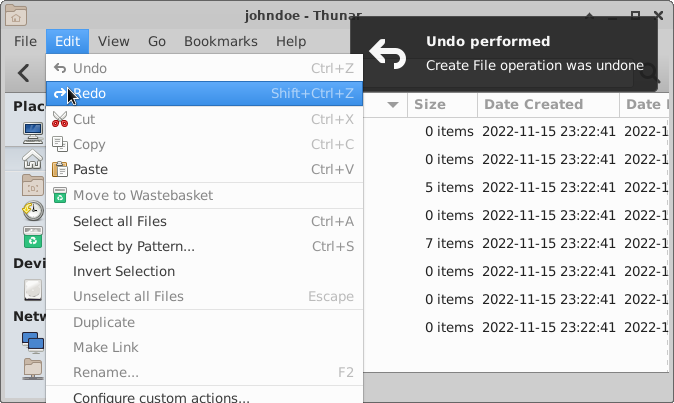Sort by Date Created column header
Image resolution: width=674 pixels, height=403 pixels.
tap(533, 104)
